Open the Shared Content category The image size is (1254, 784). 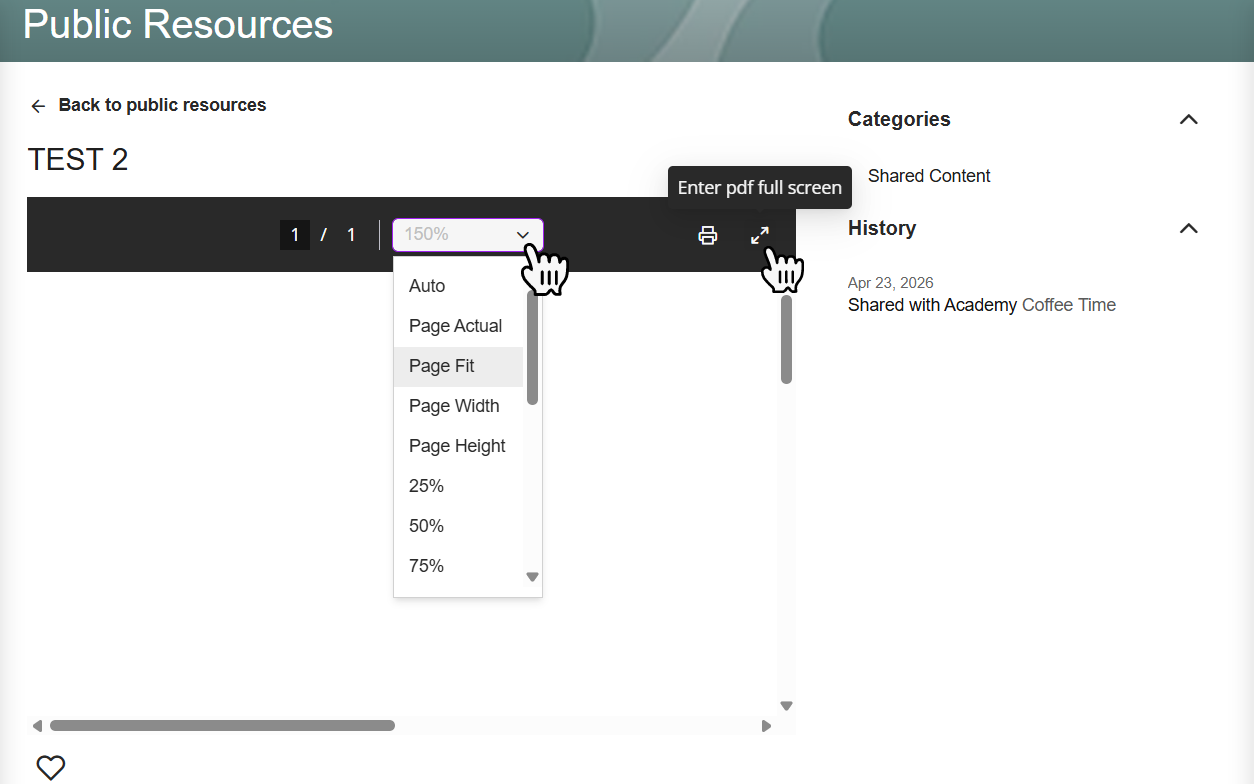pos(929,176)
